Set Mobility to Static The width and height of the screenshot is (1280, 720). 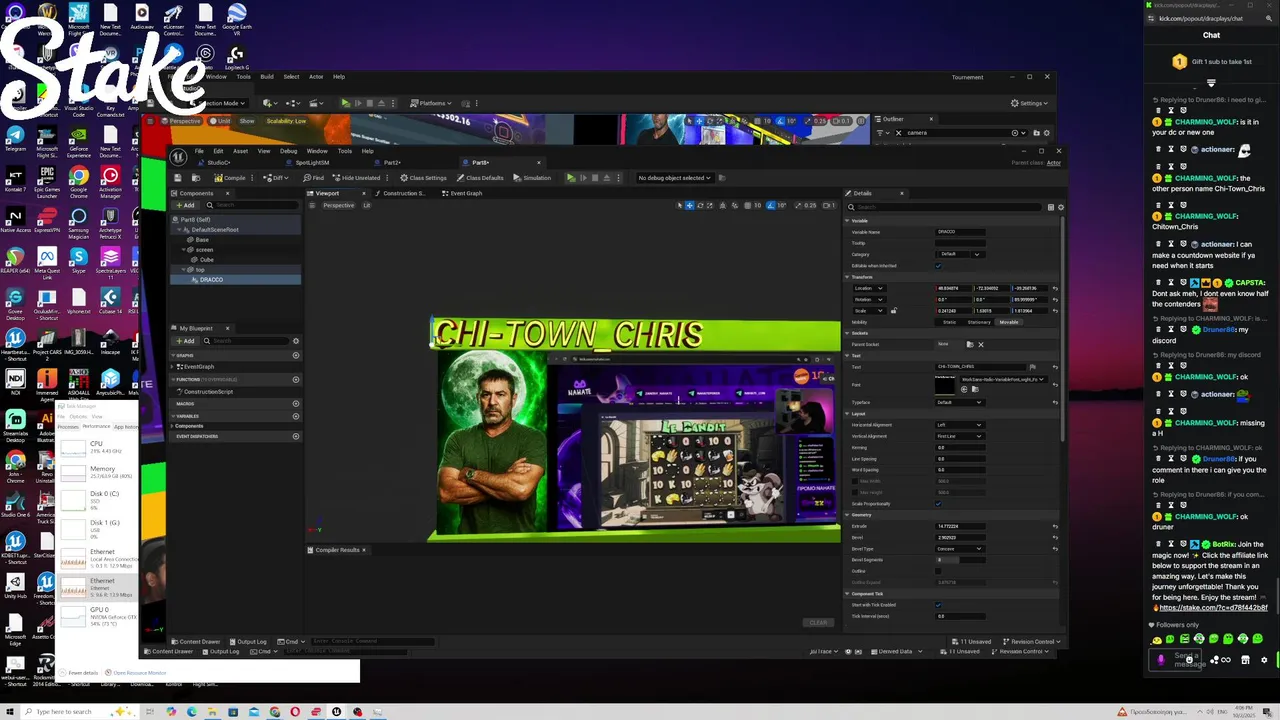pyautogui.click(x=949, y=322)
